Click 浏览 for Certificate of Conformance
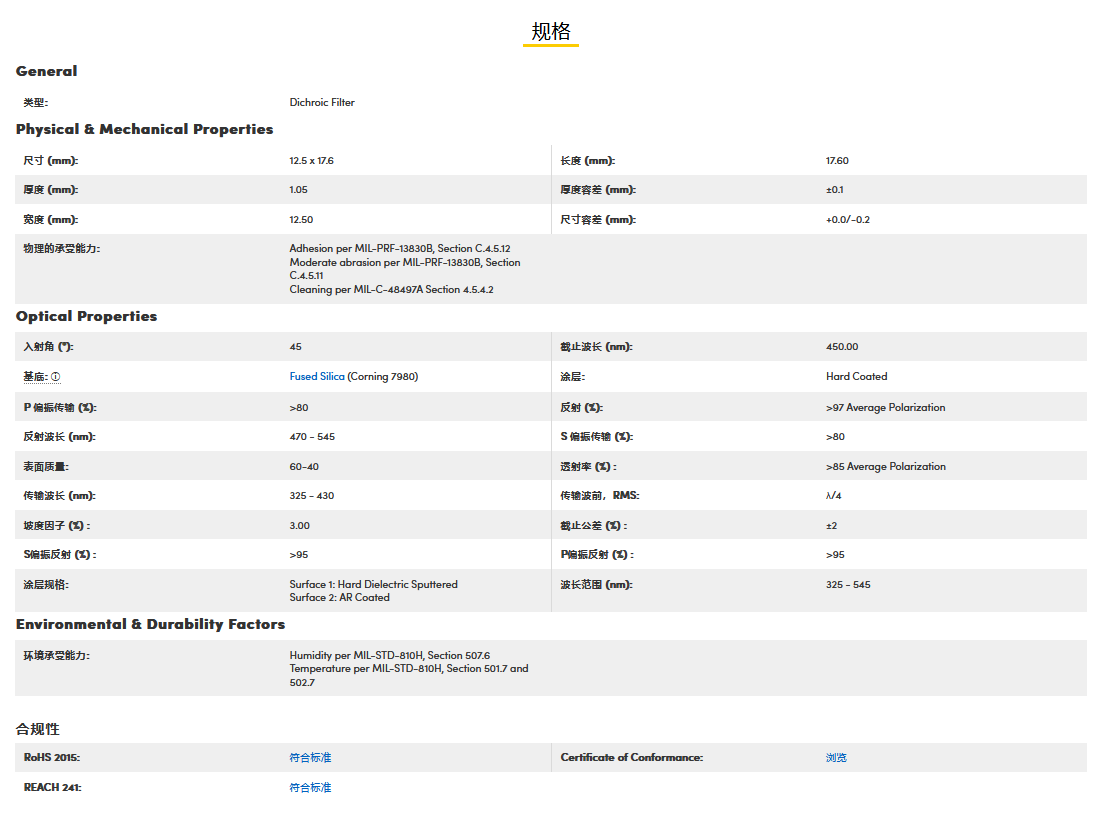This screenshot has width=1093, height=821. coord(836,758)
